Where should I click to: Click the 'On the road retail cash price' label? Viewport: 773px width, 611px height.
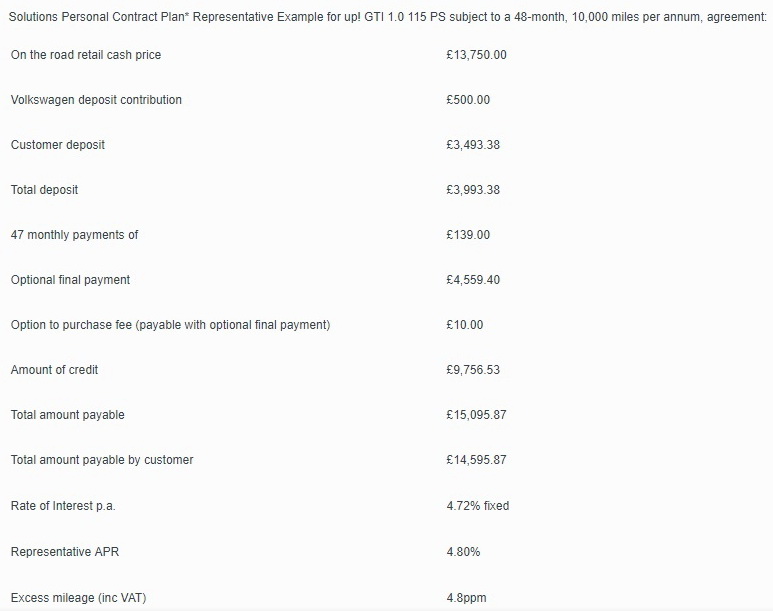(x=86, y=55)
